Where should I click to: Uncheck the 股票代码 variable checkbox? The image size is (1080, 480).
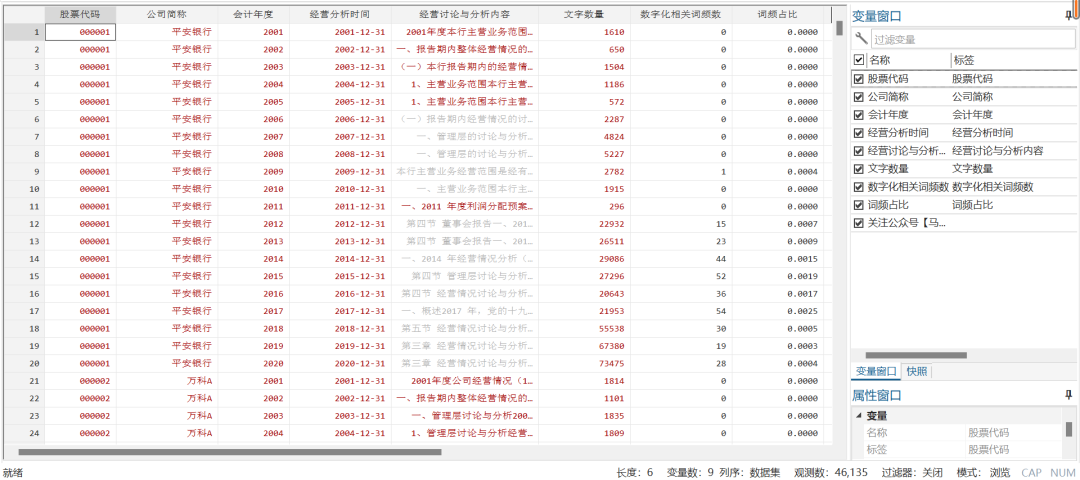(858, 79)
